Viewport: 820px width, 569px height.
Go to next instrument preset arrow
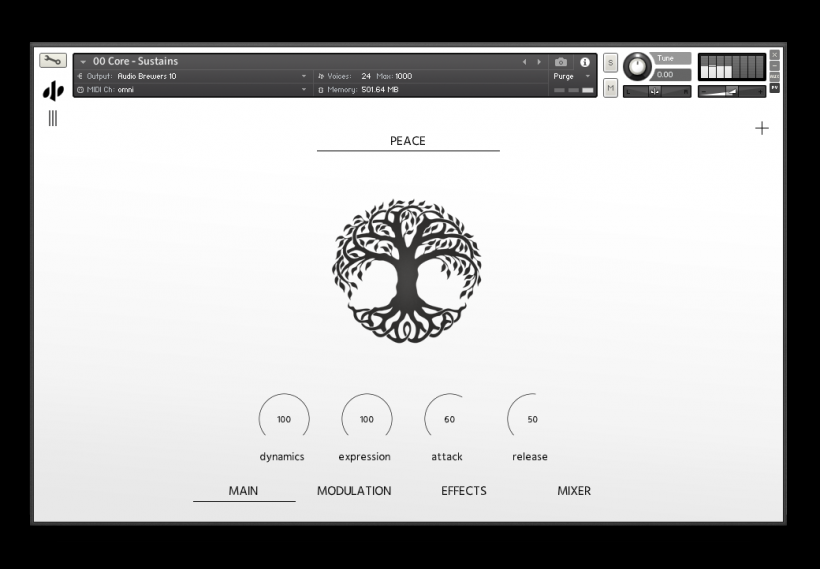[x=540, y=62]
